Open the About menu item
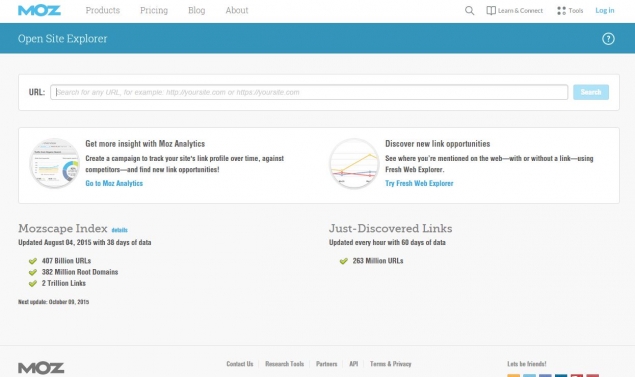This screenshot has width=635, height=377. coord(237,11)
